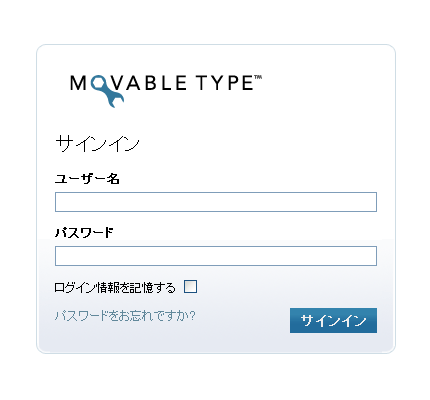
Task: Submit with the blue サインイン button
Action: 333,320
